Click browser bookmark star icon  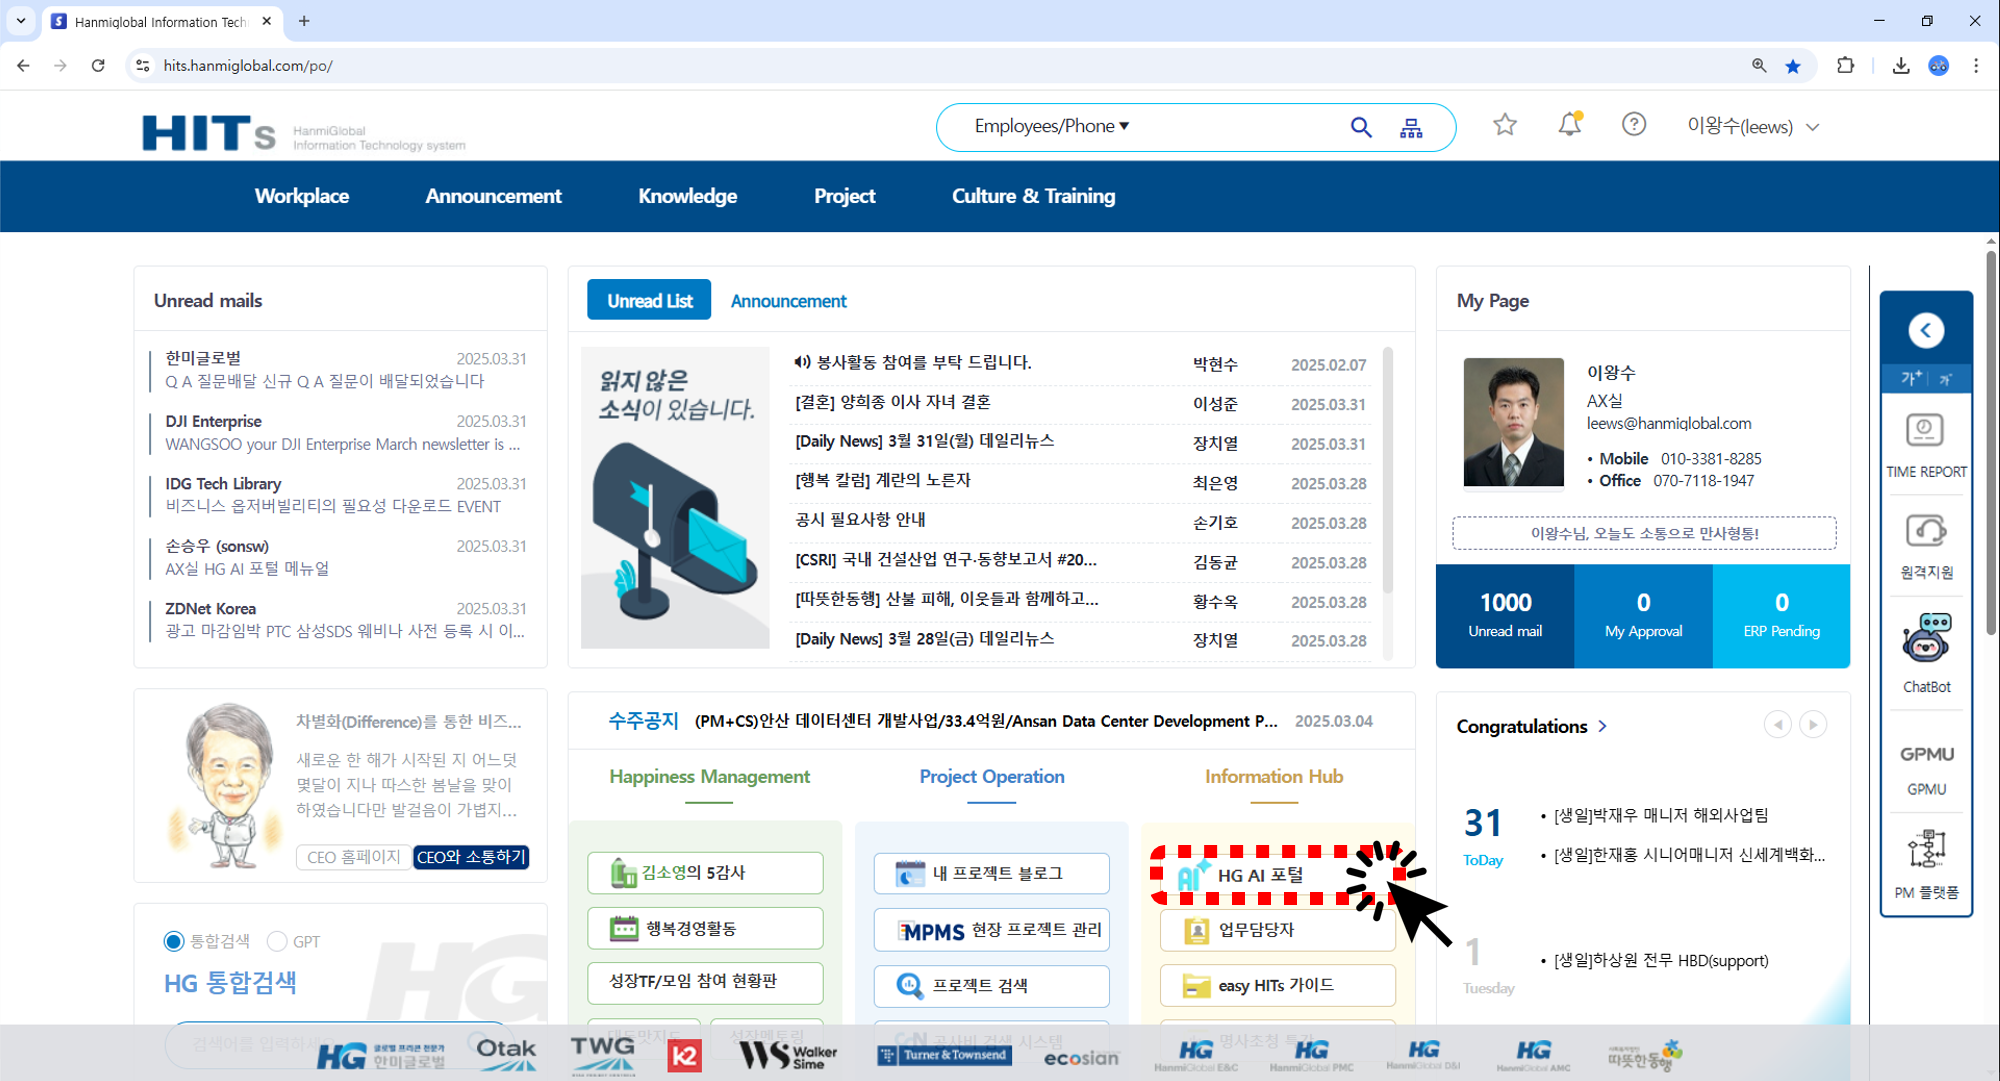[1793, 66]
